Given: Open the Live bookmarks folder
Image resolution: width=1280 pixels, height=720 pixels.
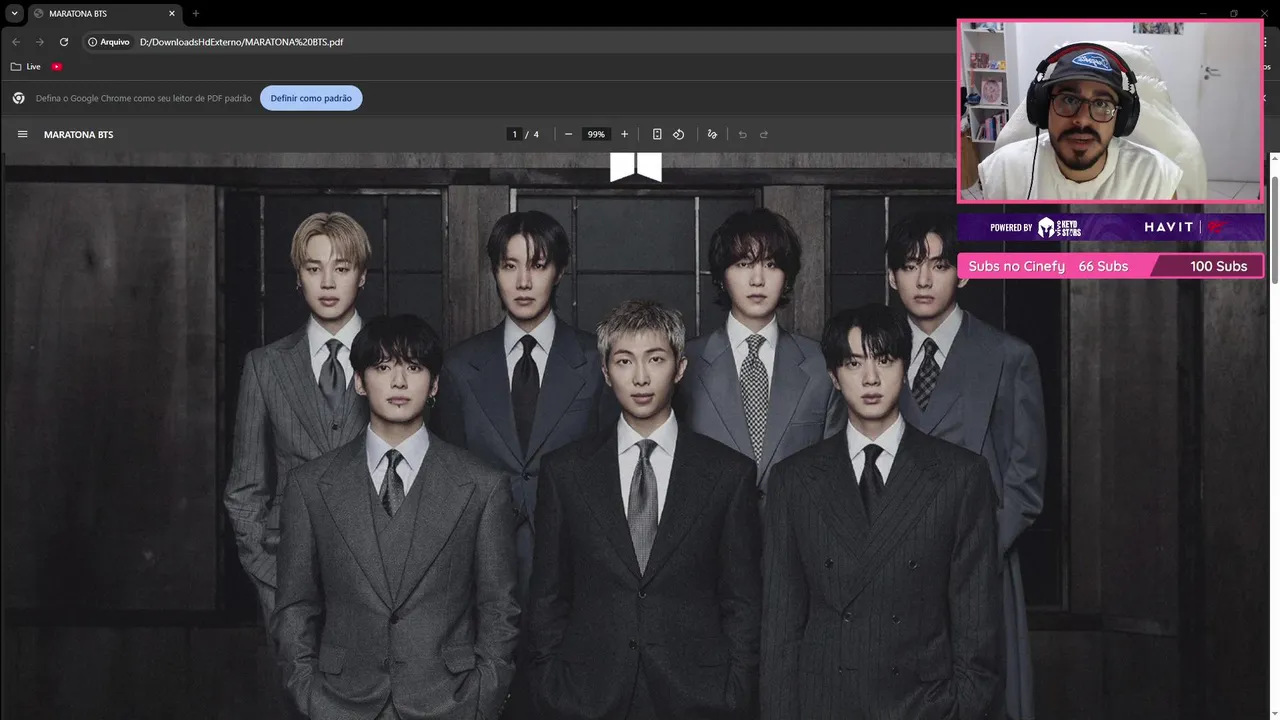Looking at the screenshot, I should pyautogui.click(x=26, y=67).
